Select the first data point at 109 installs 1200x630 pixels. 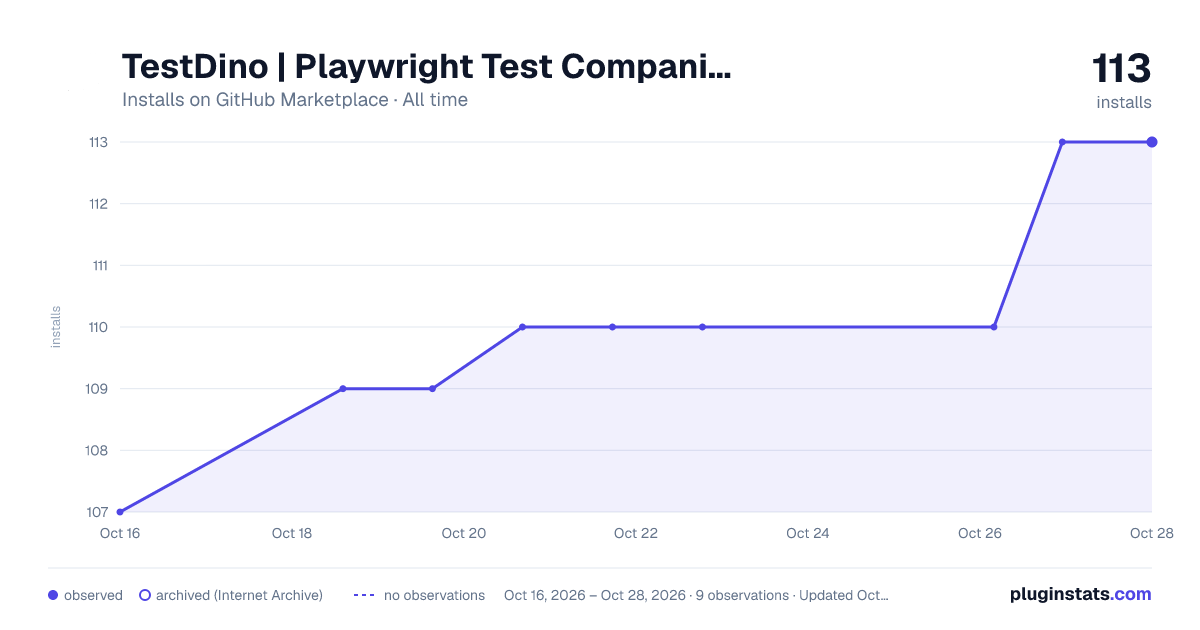(343, 388)
